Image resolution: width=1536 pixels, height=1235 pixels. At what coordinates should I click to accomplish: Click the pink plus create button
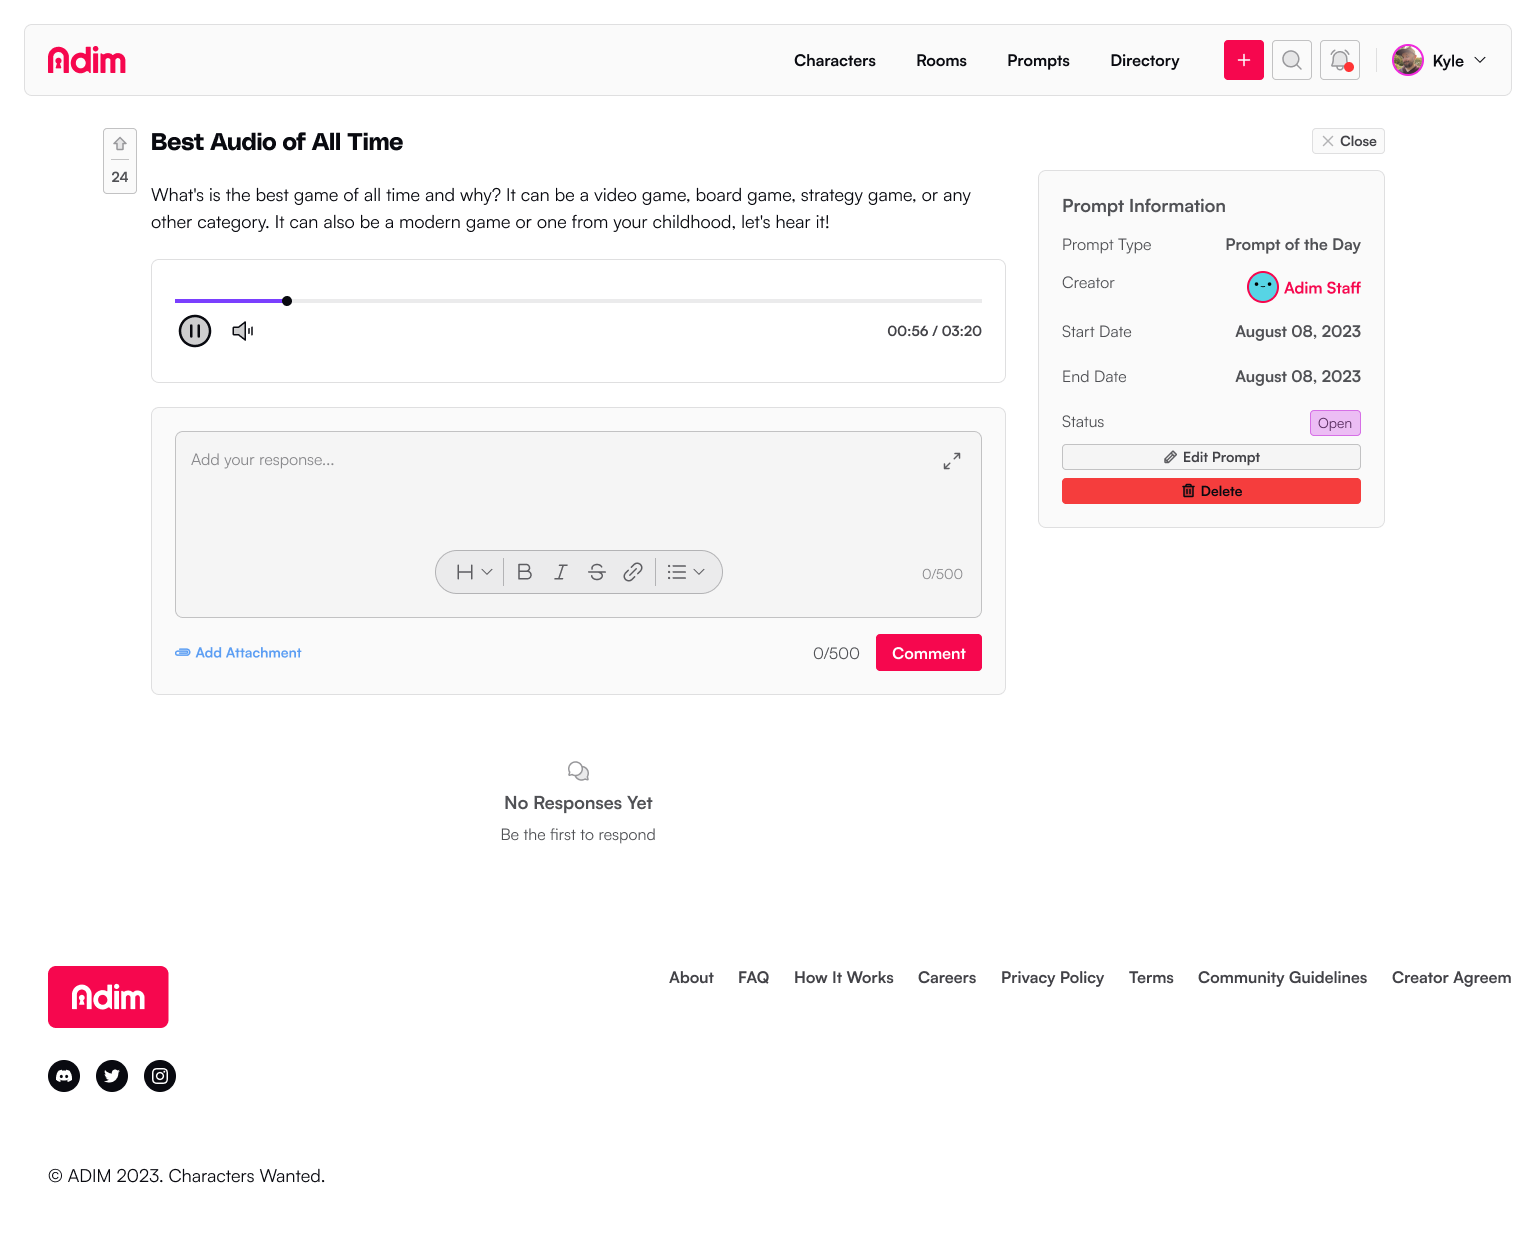point(1243,60)
